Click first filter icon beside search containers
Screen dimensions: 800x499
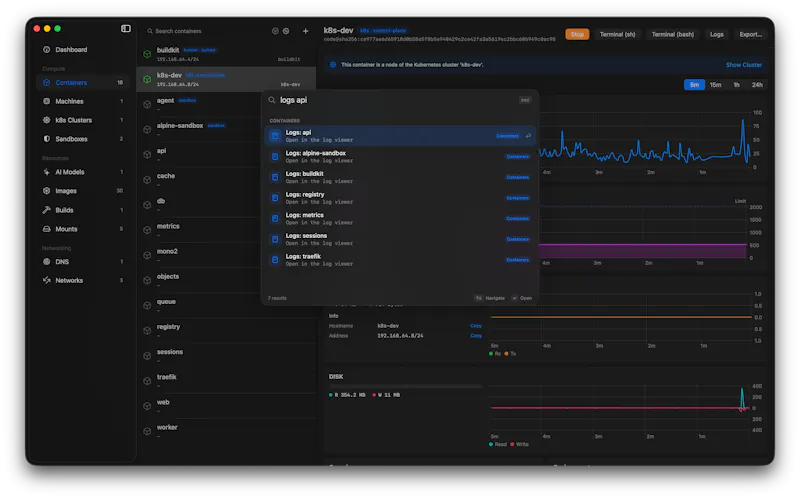275,31
